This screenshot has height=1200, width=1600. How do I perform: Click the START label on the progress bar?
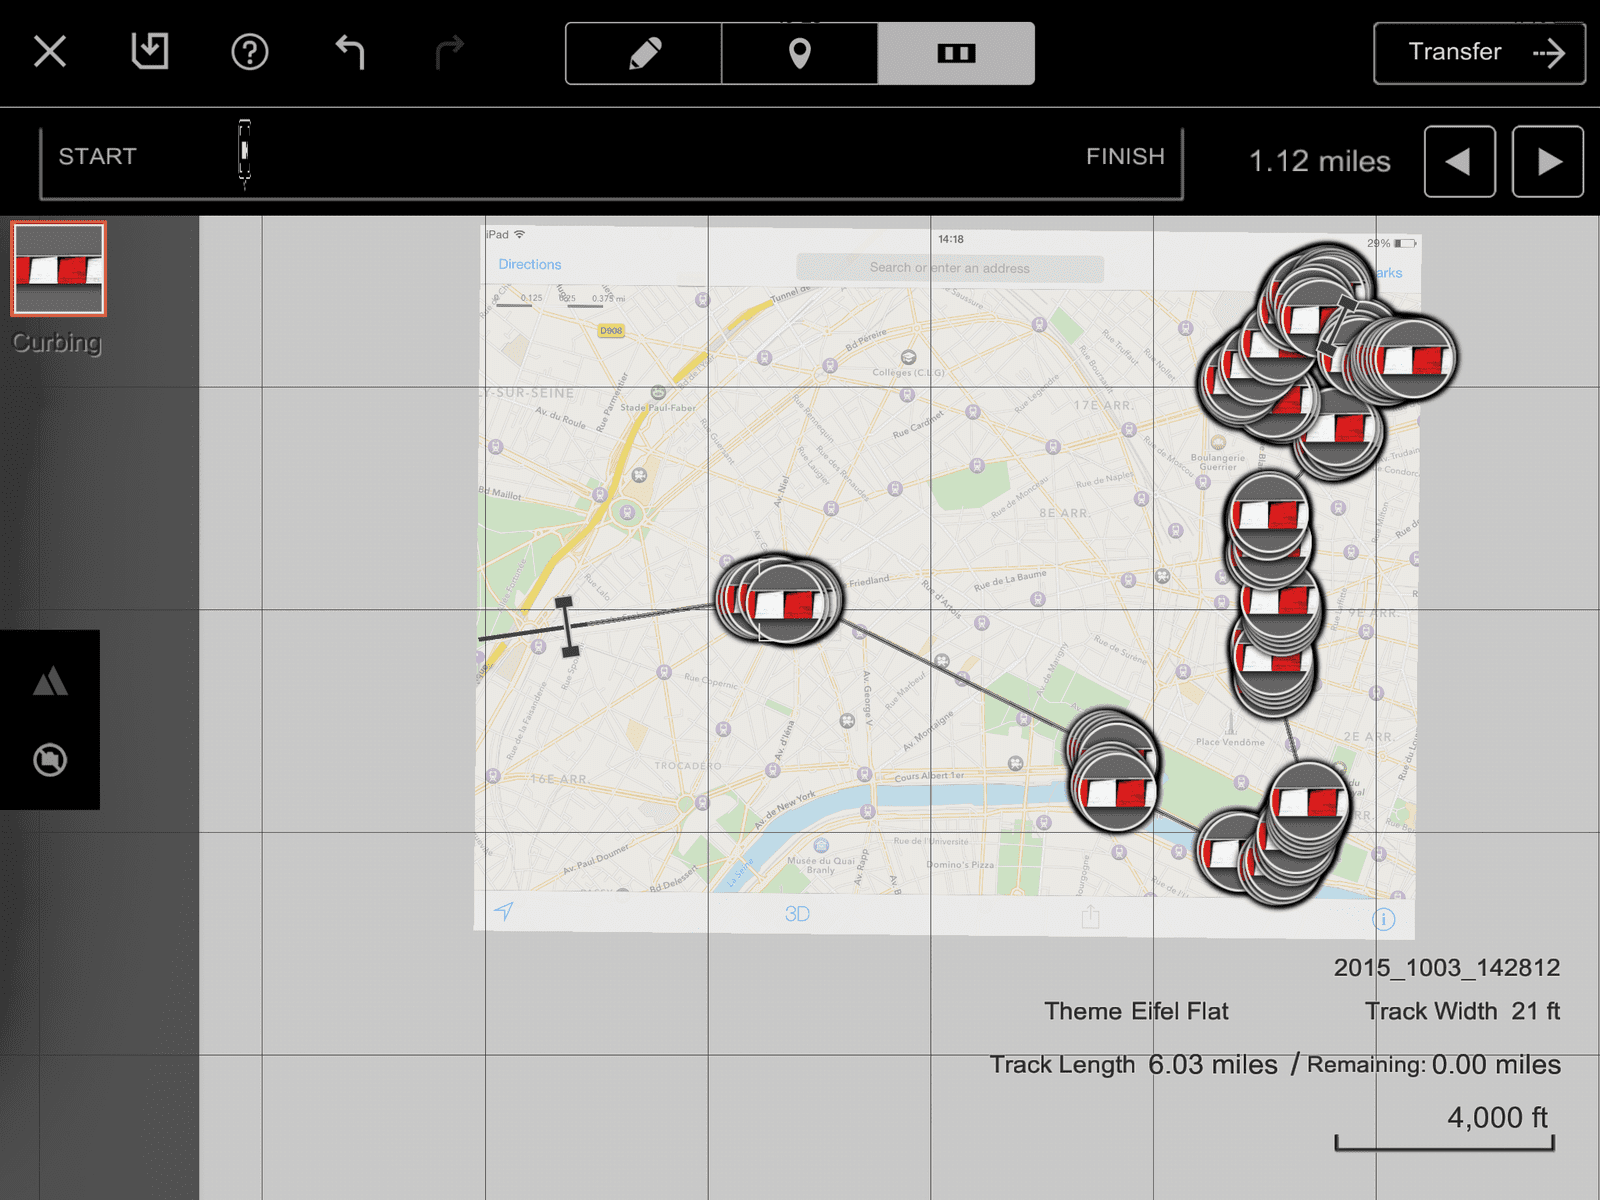point(97,157)
